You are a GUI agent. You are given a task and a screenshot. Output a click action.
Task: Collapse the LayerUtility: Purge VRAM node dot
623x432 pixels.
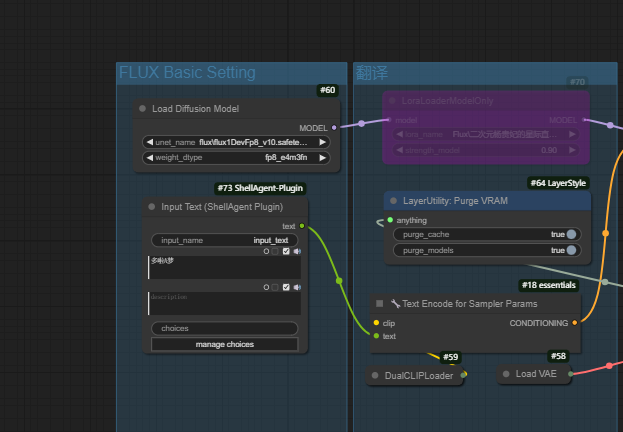[393, 201]
